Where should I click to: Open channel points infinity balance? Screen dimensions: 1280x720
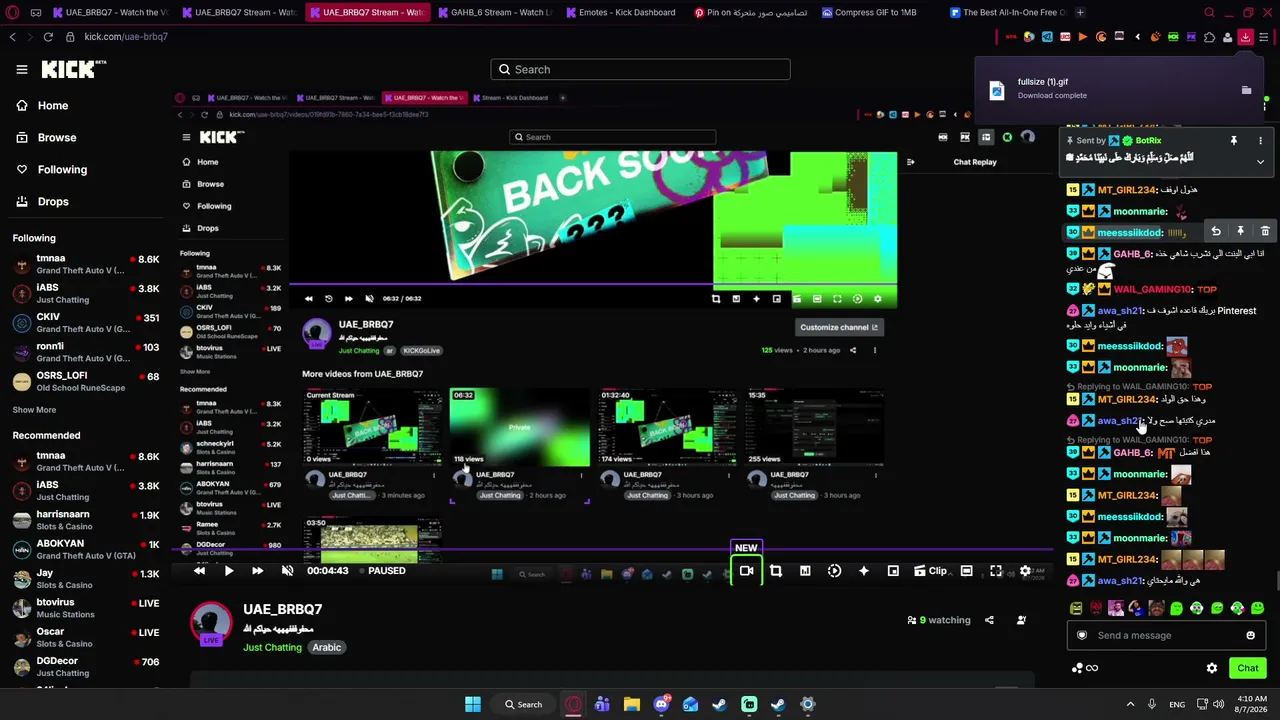click(1085, 668)
